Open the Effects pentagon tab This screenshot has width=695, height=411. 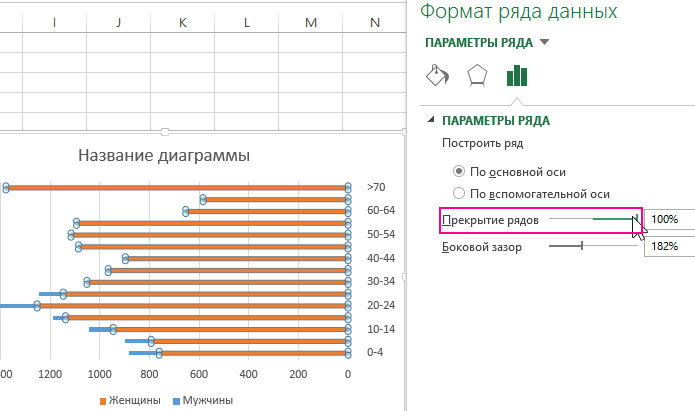[x=477, y=75]
